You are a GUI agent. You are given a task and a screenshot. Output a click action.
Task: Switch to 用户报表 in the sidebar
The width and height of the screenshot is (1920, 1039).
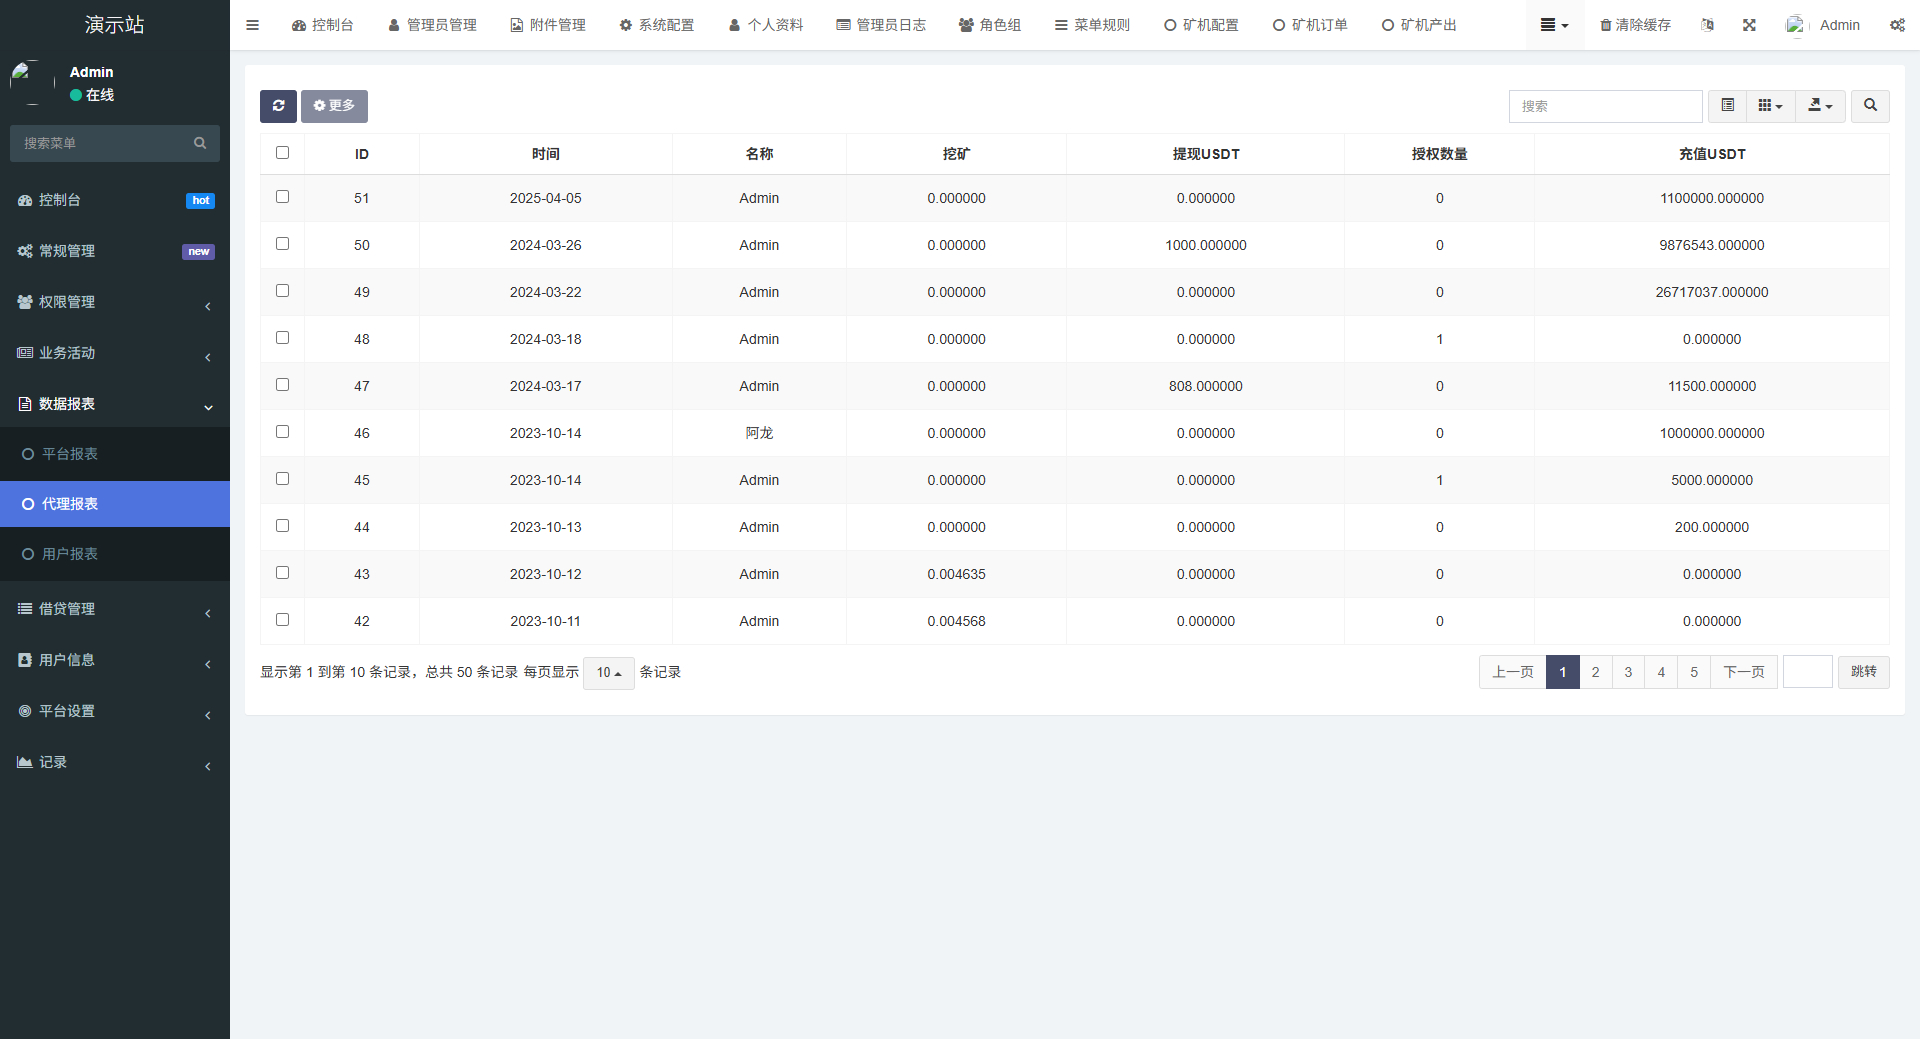68,553
